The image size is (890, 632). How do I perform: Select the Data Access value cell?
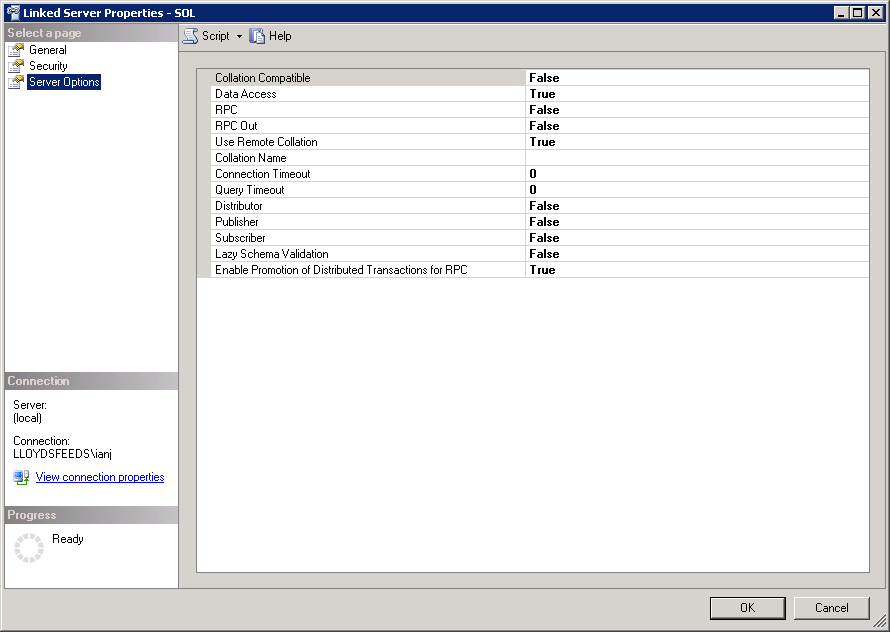[696, 94]
